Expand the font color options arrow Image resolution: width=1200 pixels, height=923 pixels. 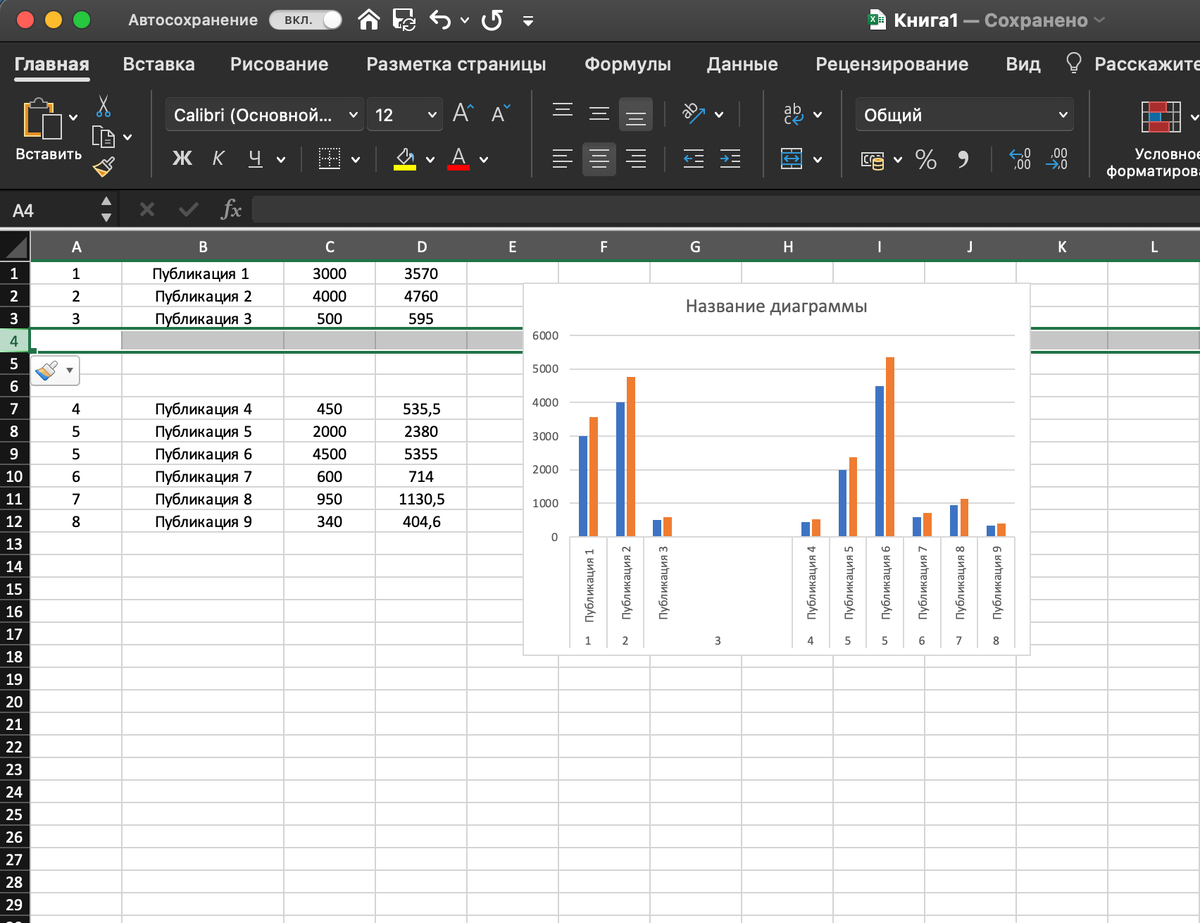(484, 159)
